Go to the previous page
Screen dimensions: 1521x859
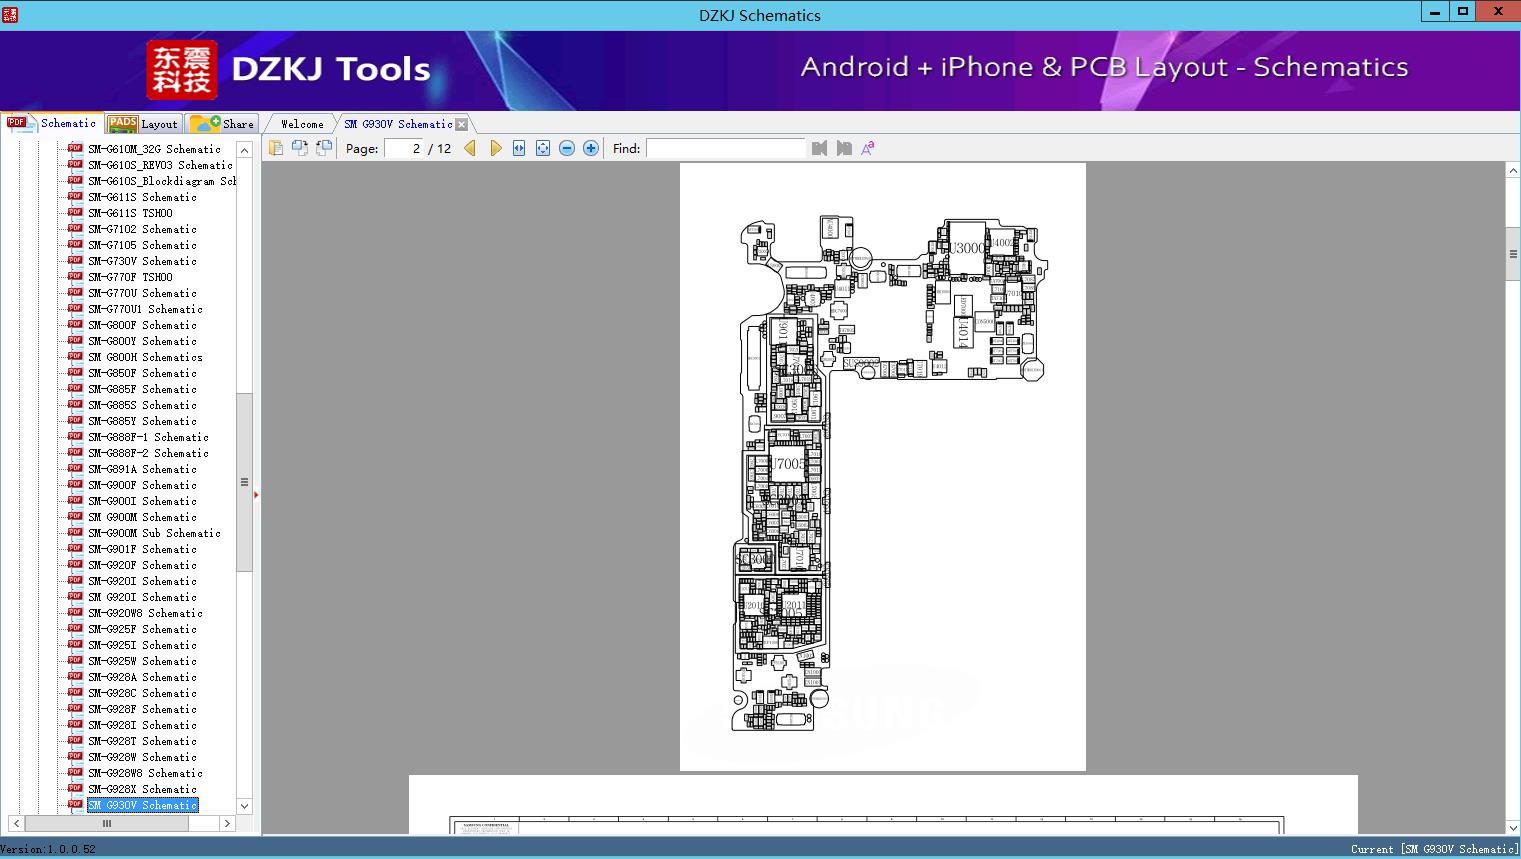point(470,148)
